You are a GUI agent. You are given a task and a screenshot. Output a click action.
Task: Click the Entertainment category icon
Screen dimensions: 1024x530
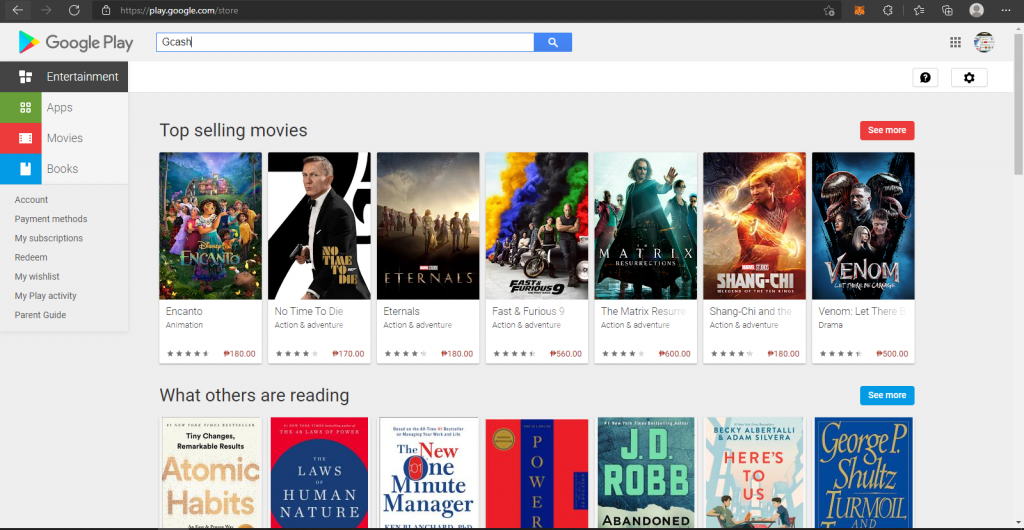pos(25,77)
